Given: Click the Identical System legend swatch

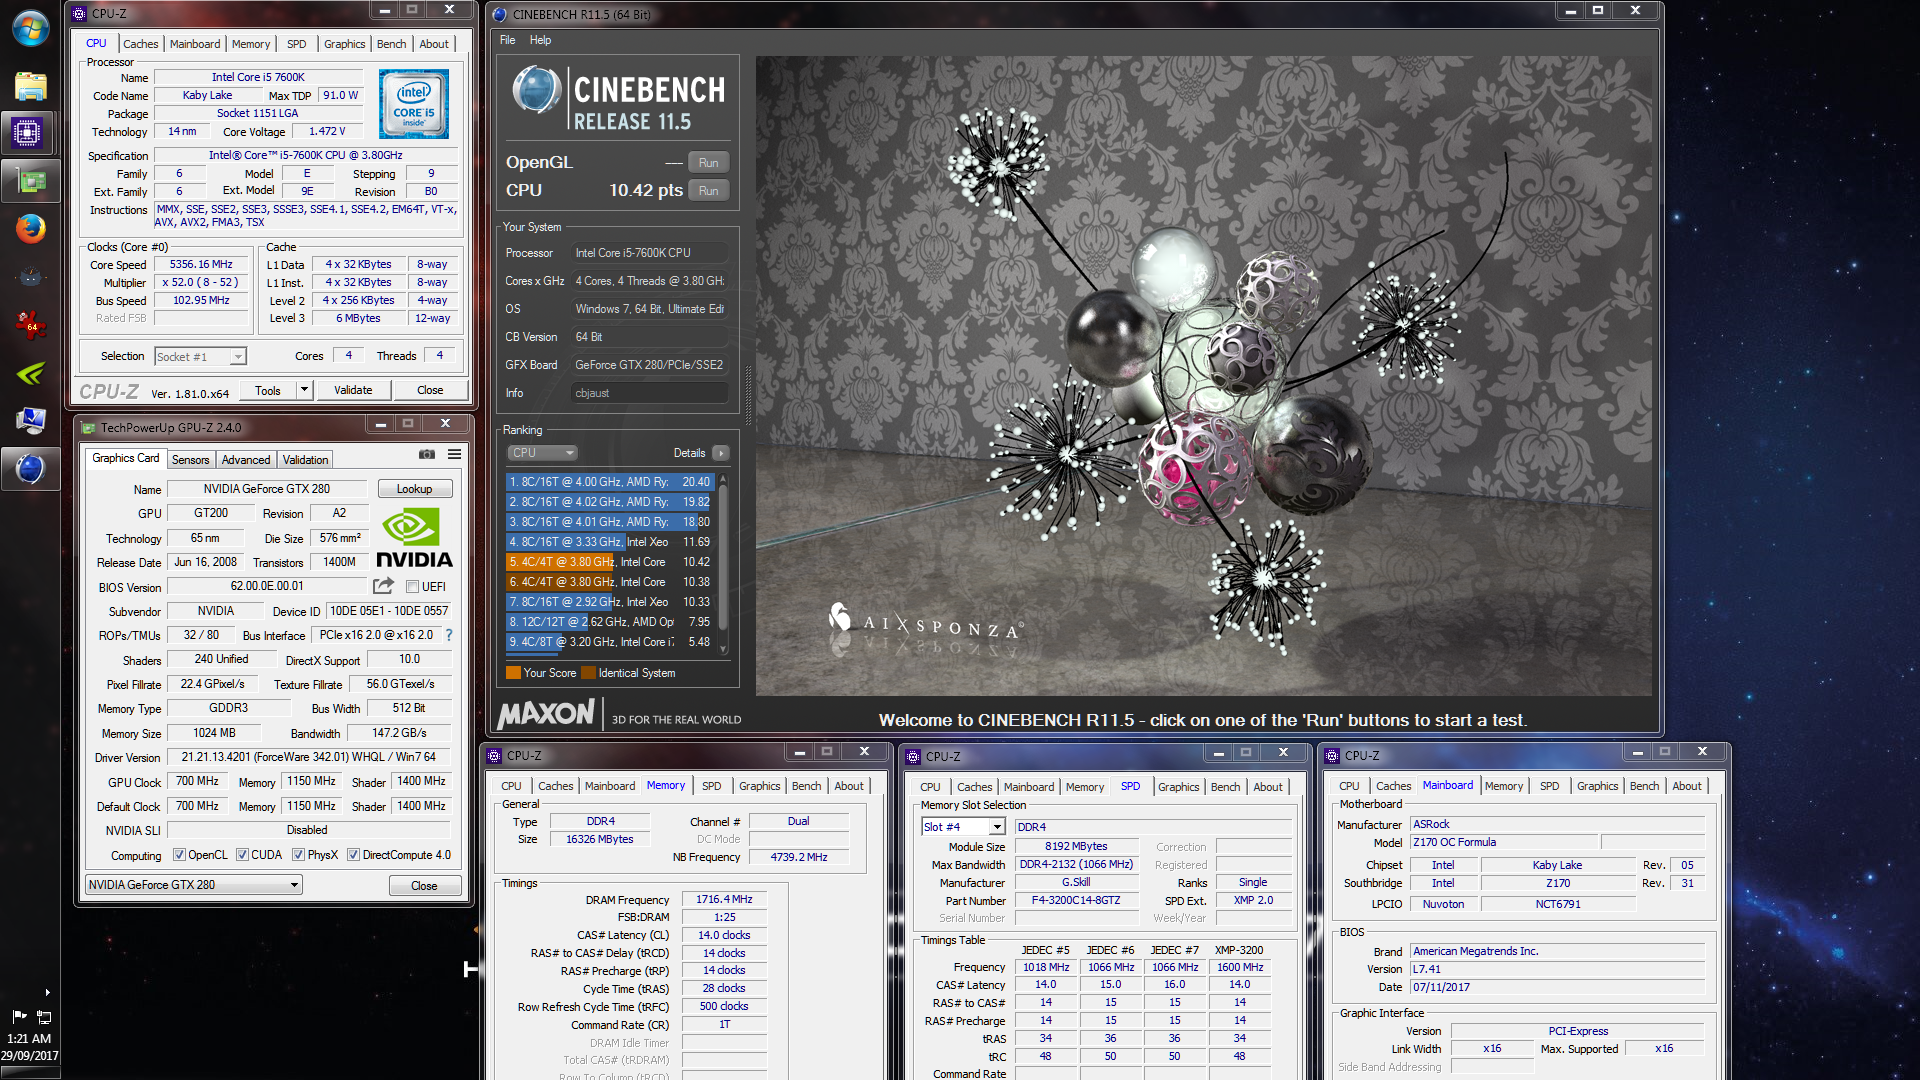Looking at the screenshot, I should [x=588, y=673].
